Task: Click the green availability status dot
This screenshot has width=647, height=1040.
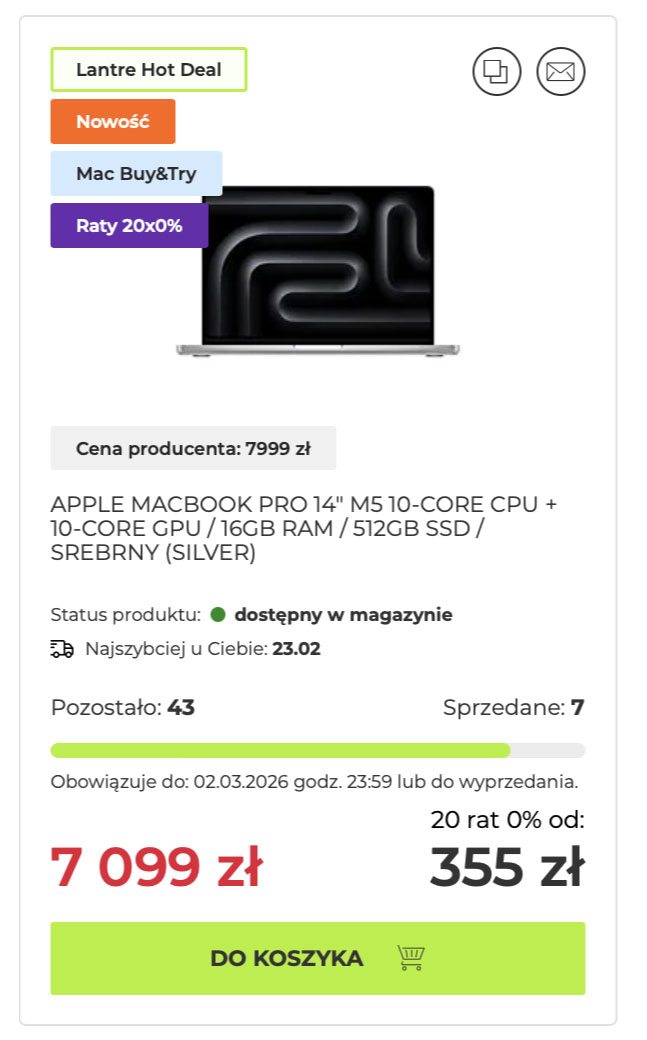Action: [218, 615]
